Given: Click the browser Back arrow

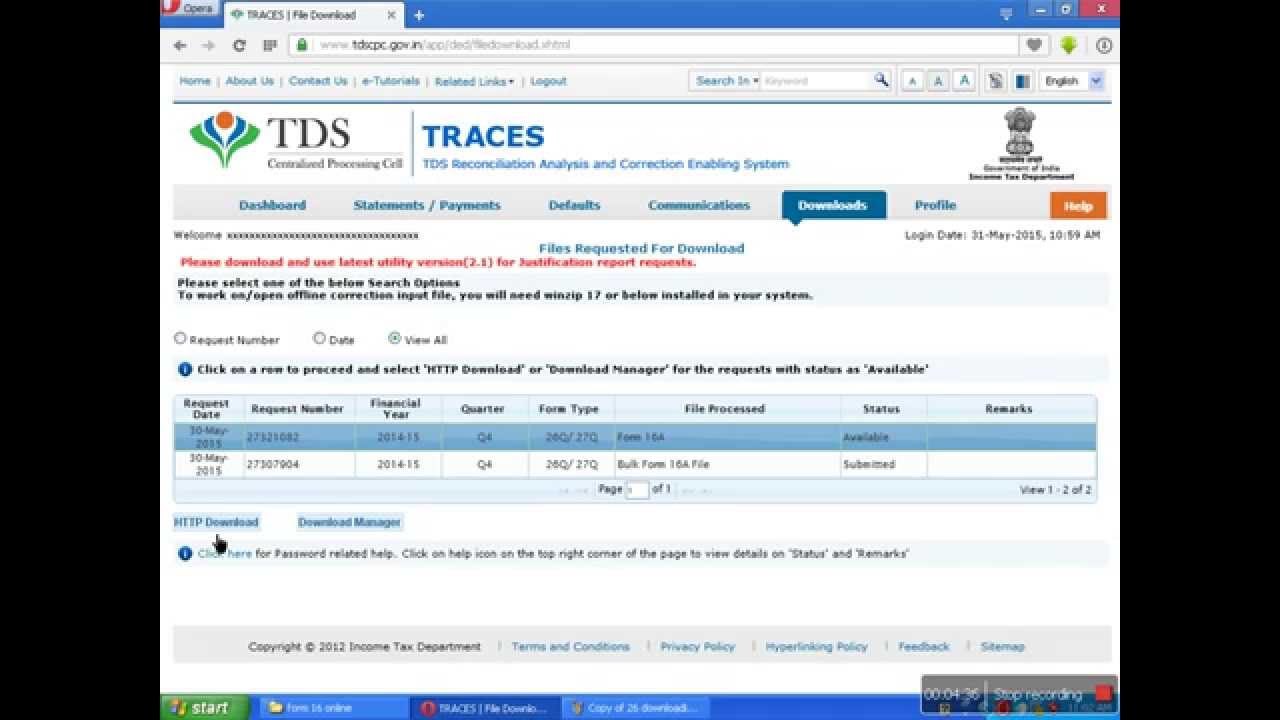Looking at the screenshot, I should 180,45.
